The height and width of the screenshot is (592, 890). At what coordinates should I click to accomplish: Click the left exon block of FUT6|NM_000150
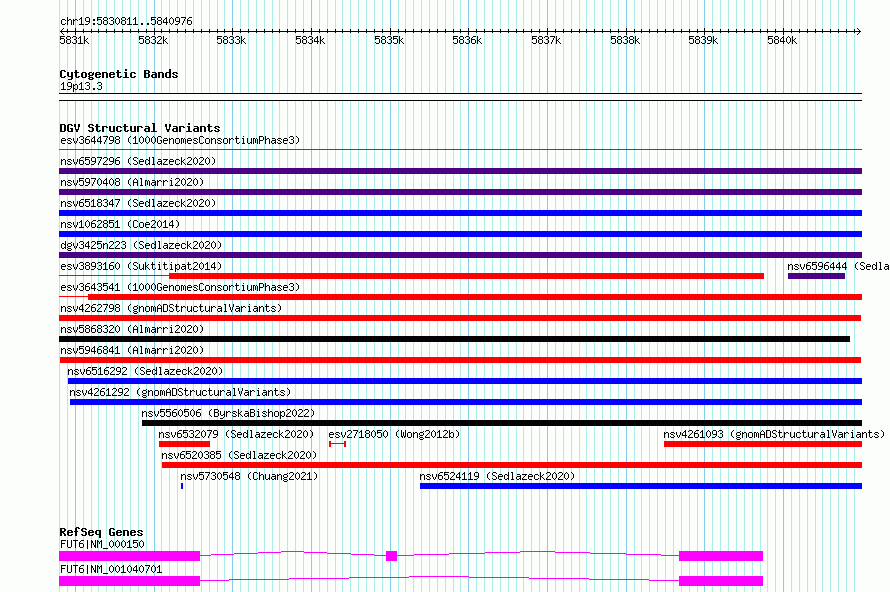129,556
